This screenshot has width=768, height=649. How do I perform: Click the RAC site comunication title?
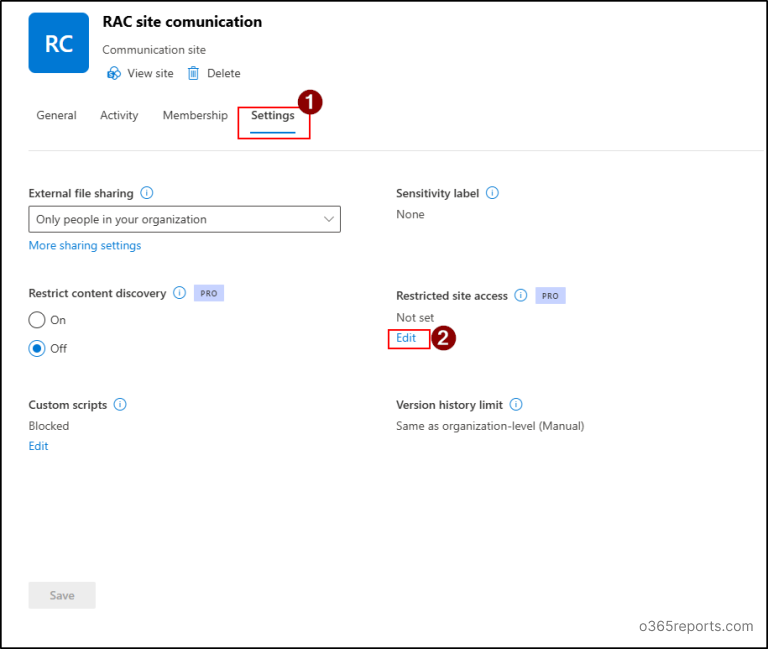click(x=182, y=22)
